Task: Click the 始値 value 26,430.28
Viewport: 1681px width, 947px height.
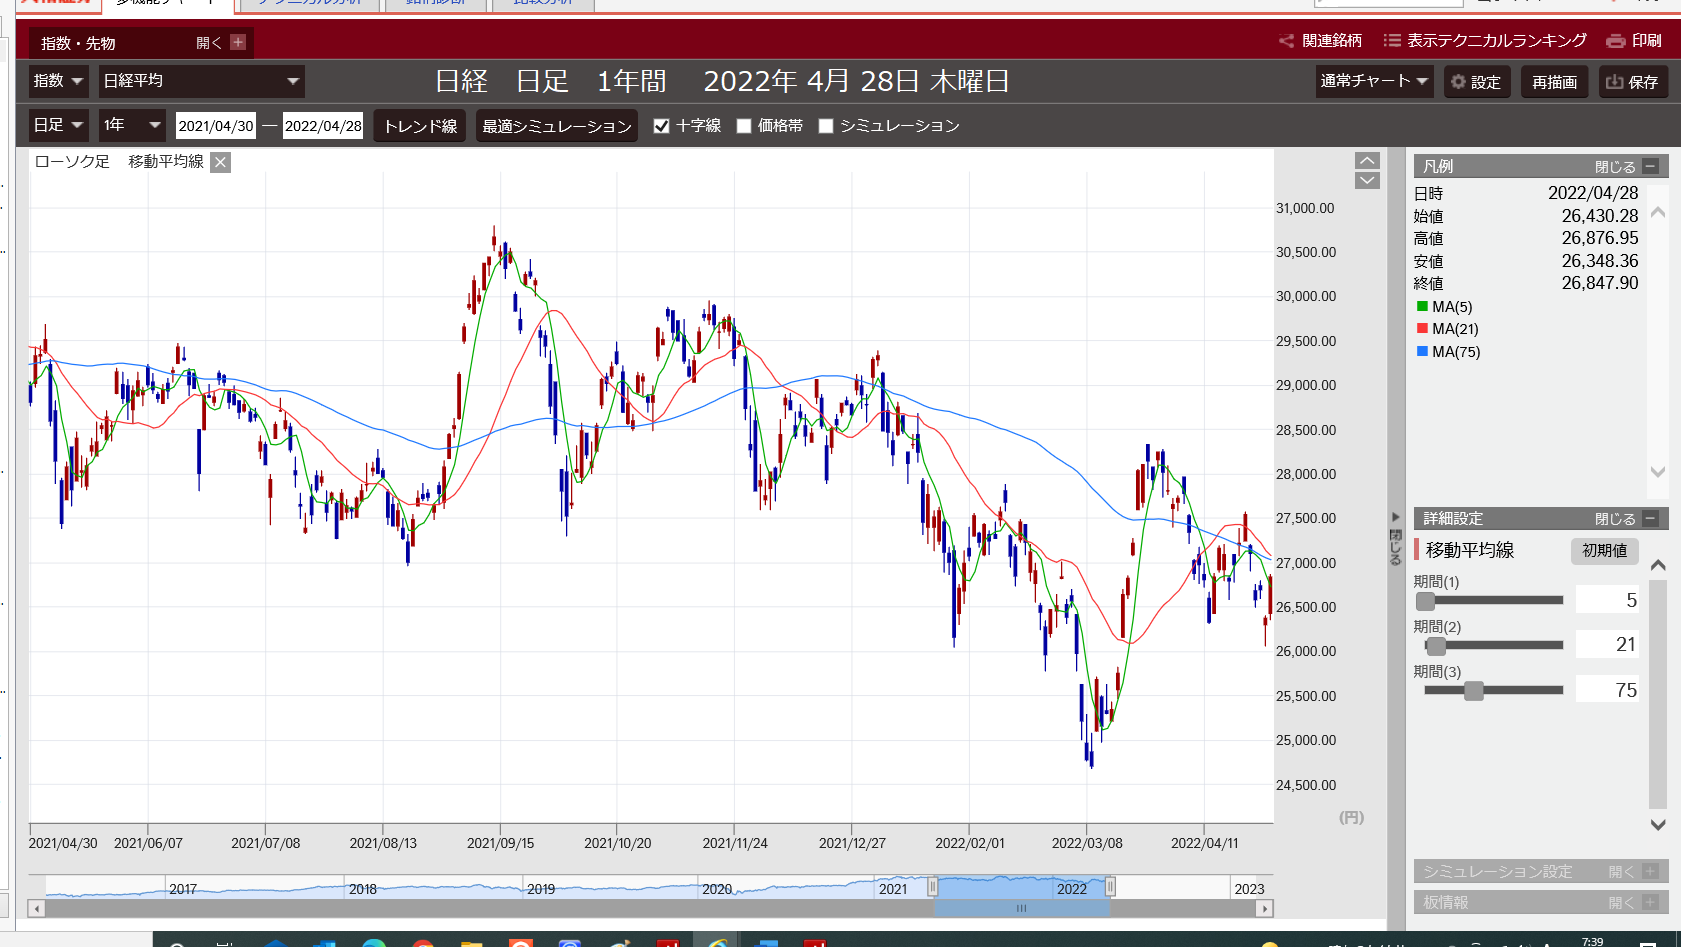Action: click(1600, 216)
